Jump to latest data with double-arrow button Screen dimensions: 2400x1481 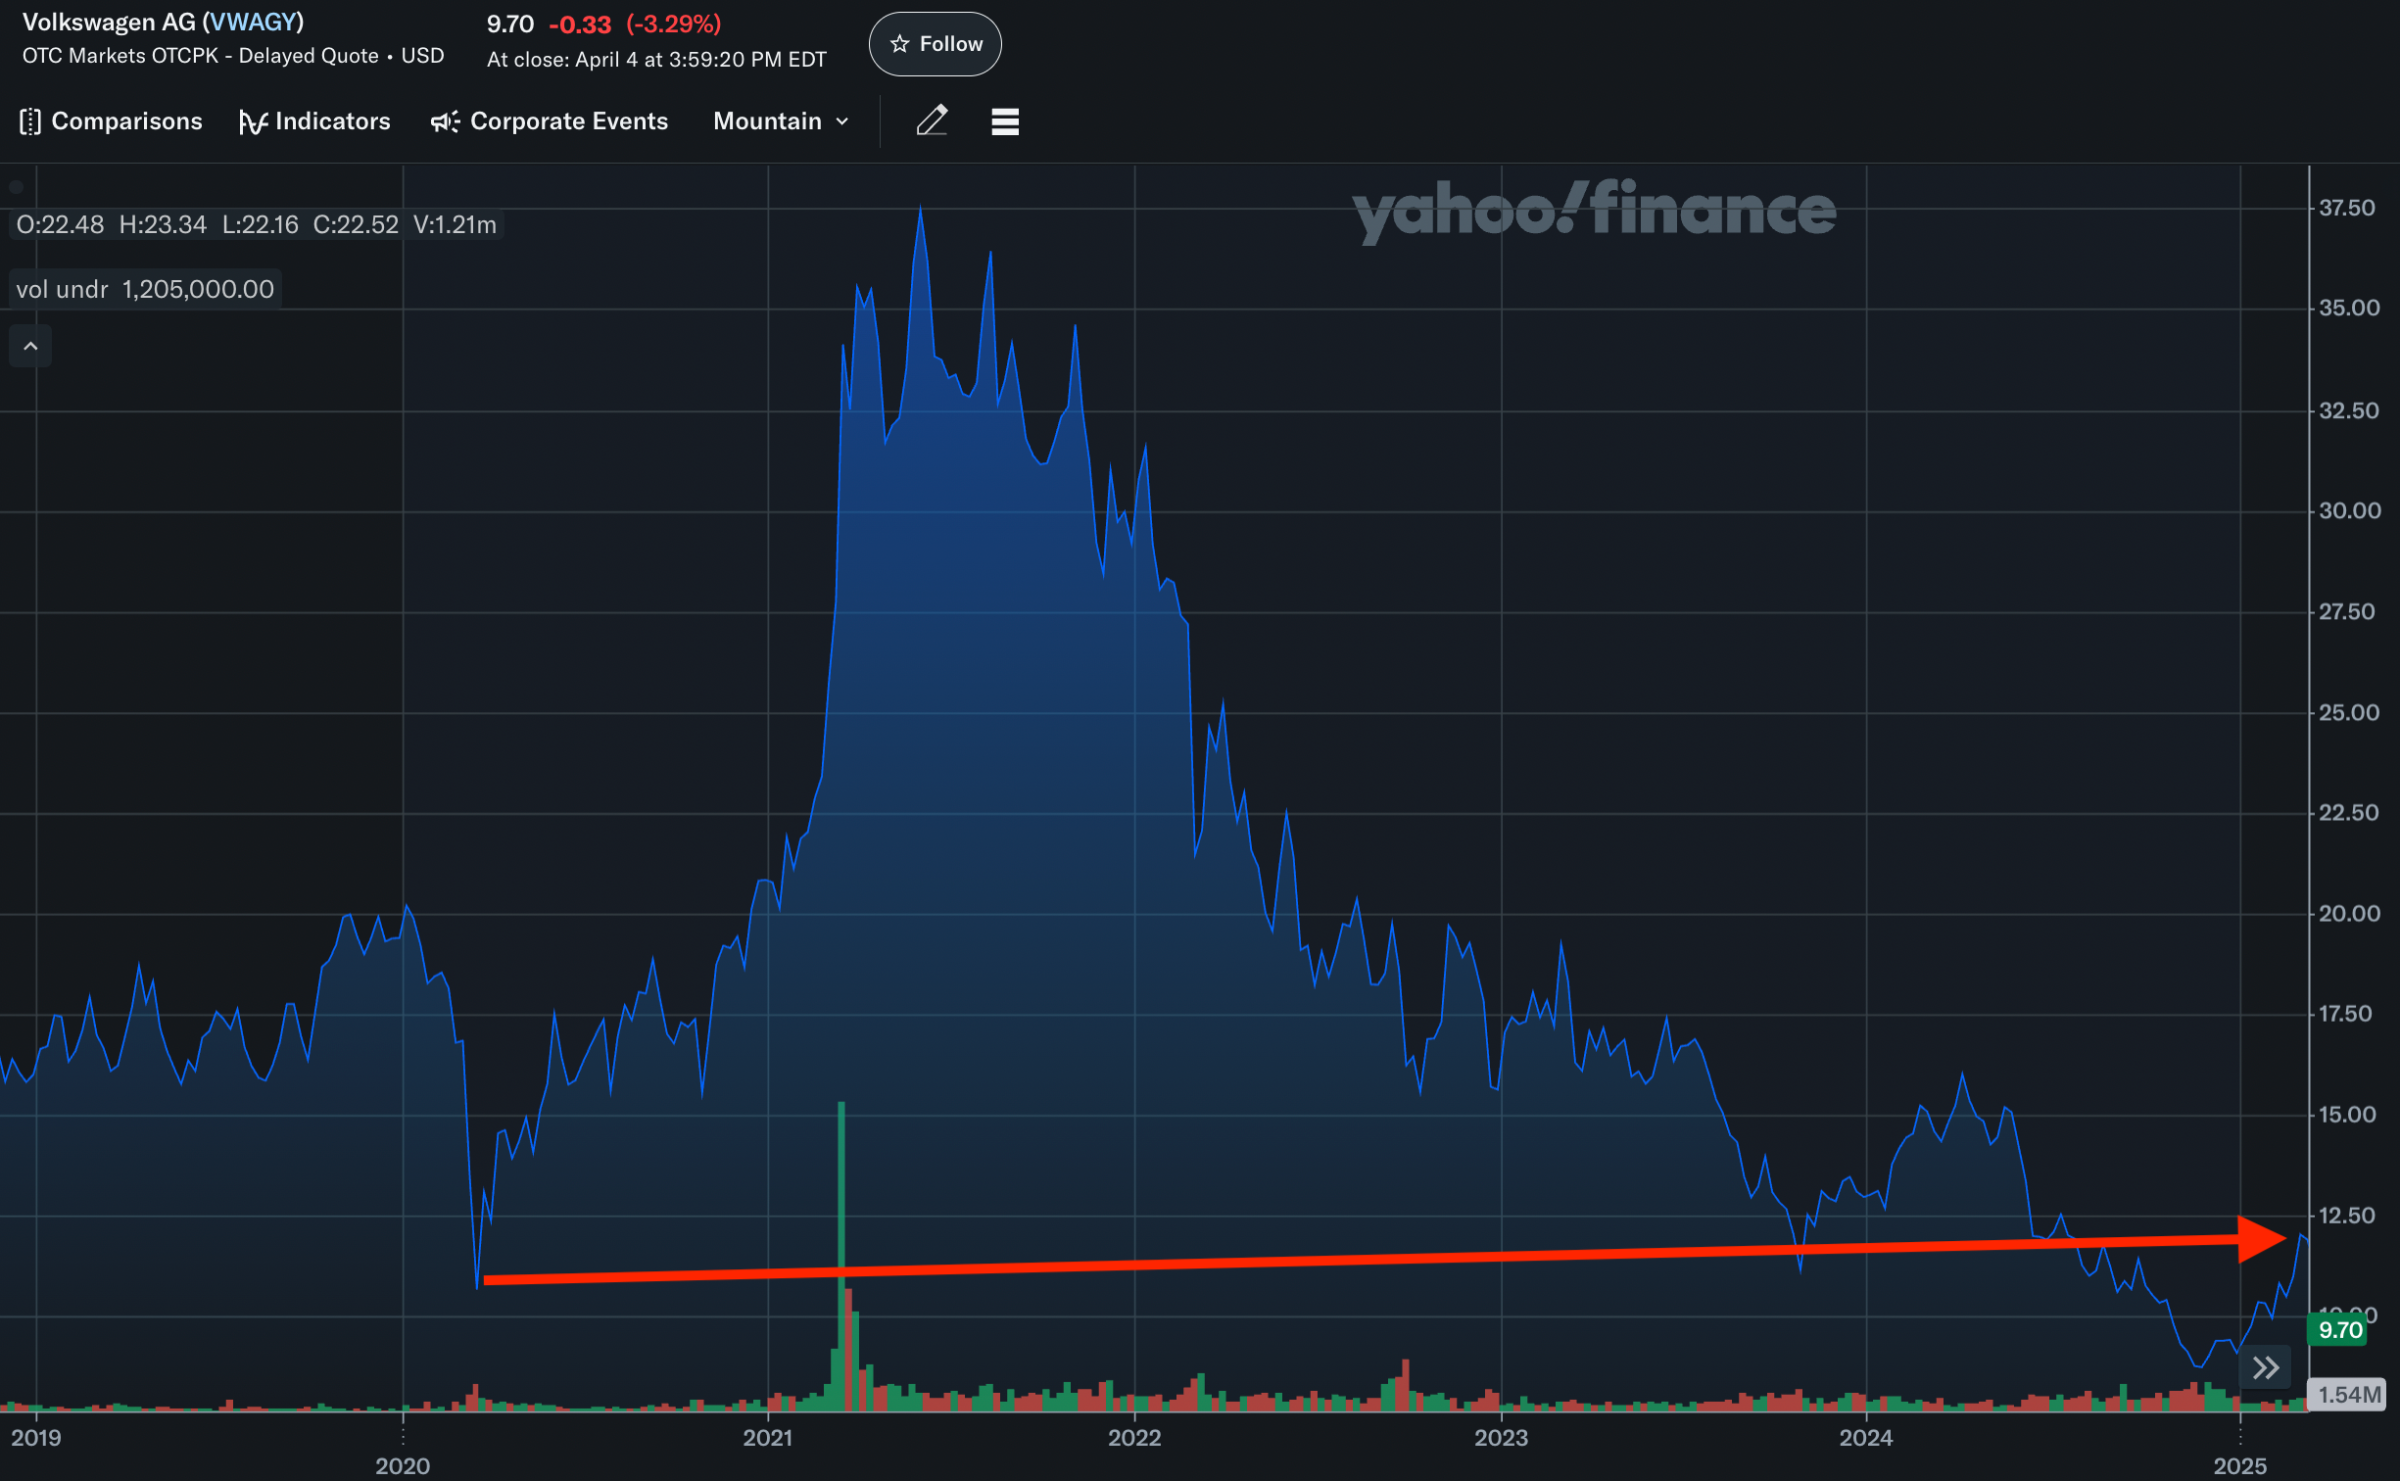[2266, 1368]
